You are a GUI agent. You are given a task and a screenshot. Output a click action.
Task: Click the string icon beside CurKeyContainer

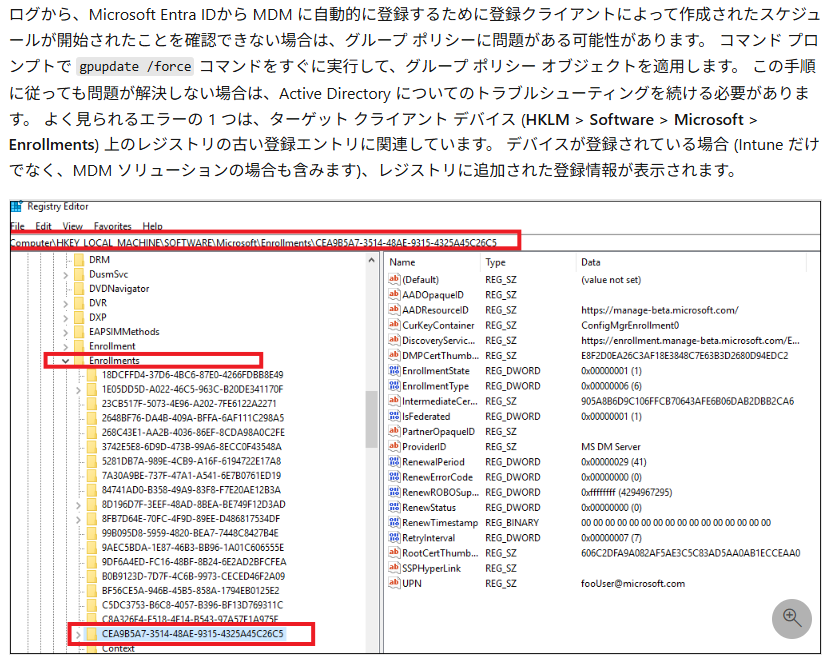click(394, 324)
